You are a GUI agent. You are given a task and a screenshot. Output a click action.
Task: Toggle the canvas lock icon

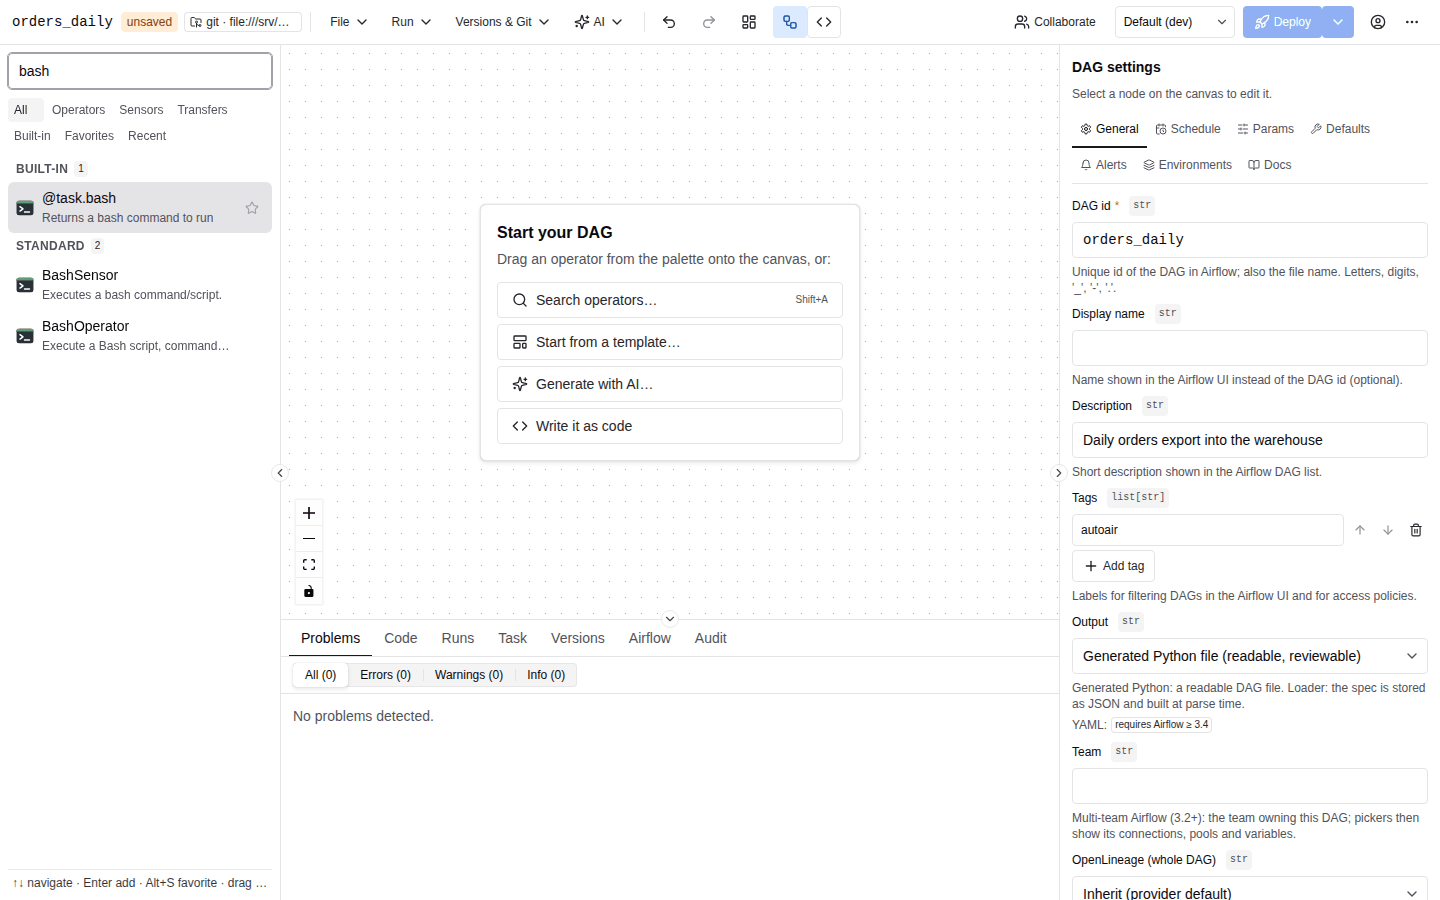(x=309, y=591)
